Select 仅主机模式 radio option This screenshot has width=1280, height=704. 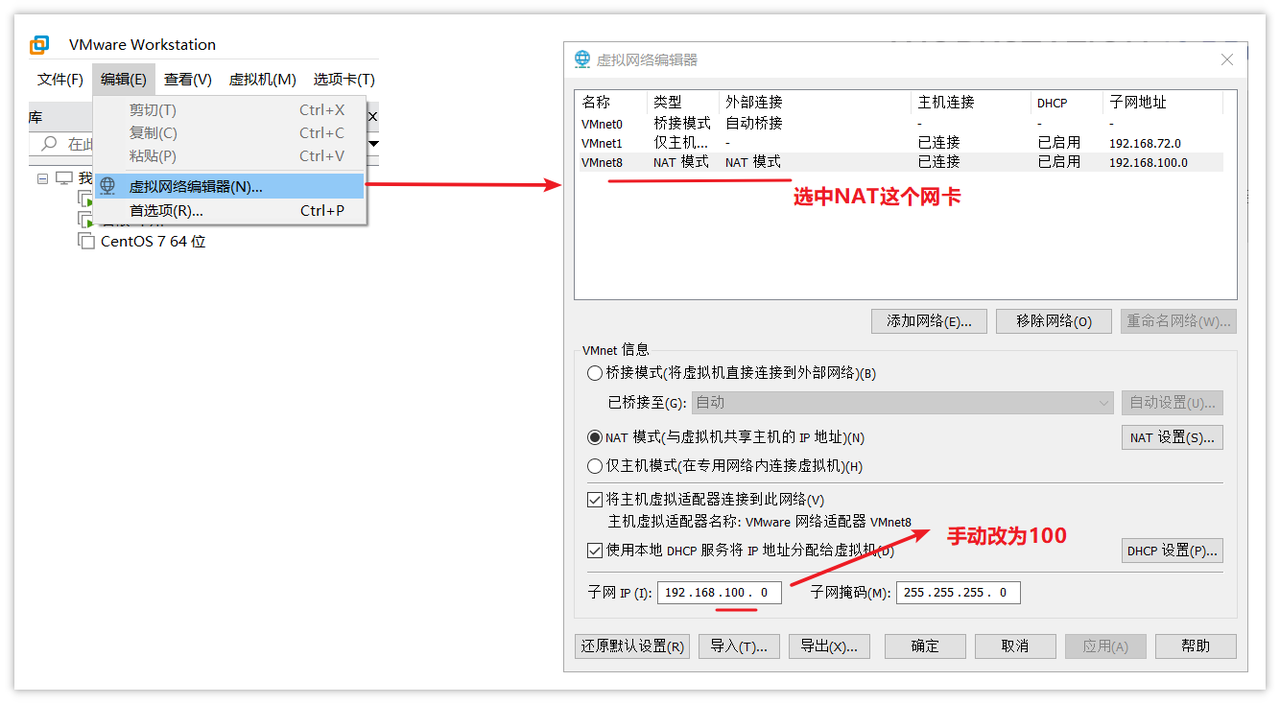(595, 465)
